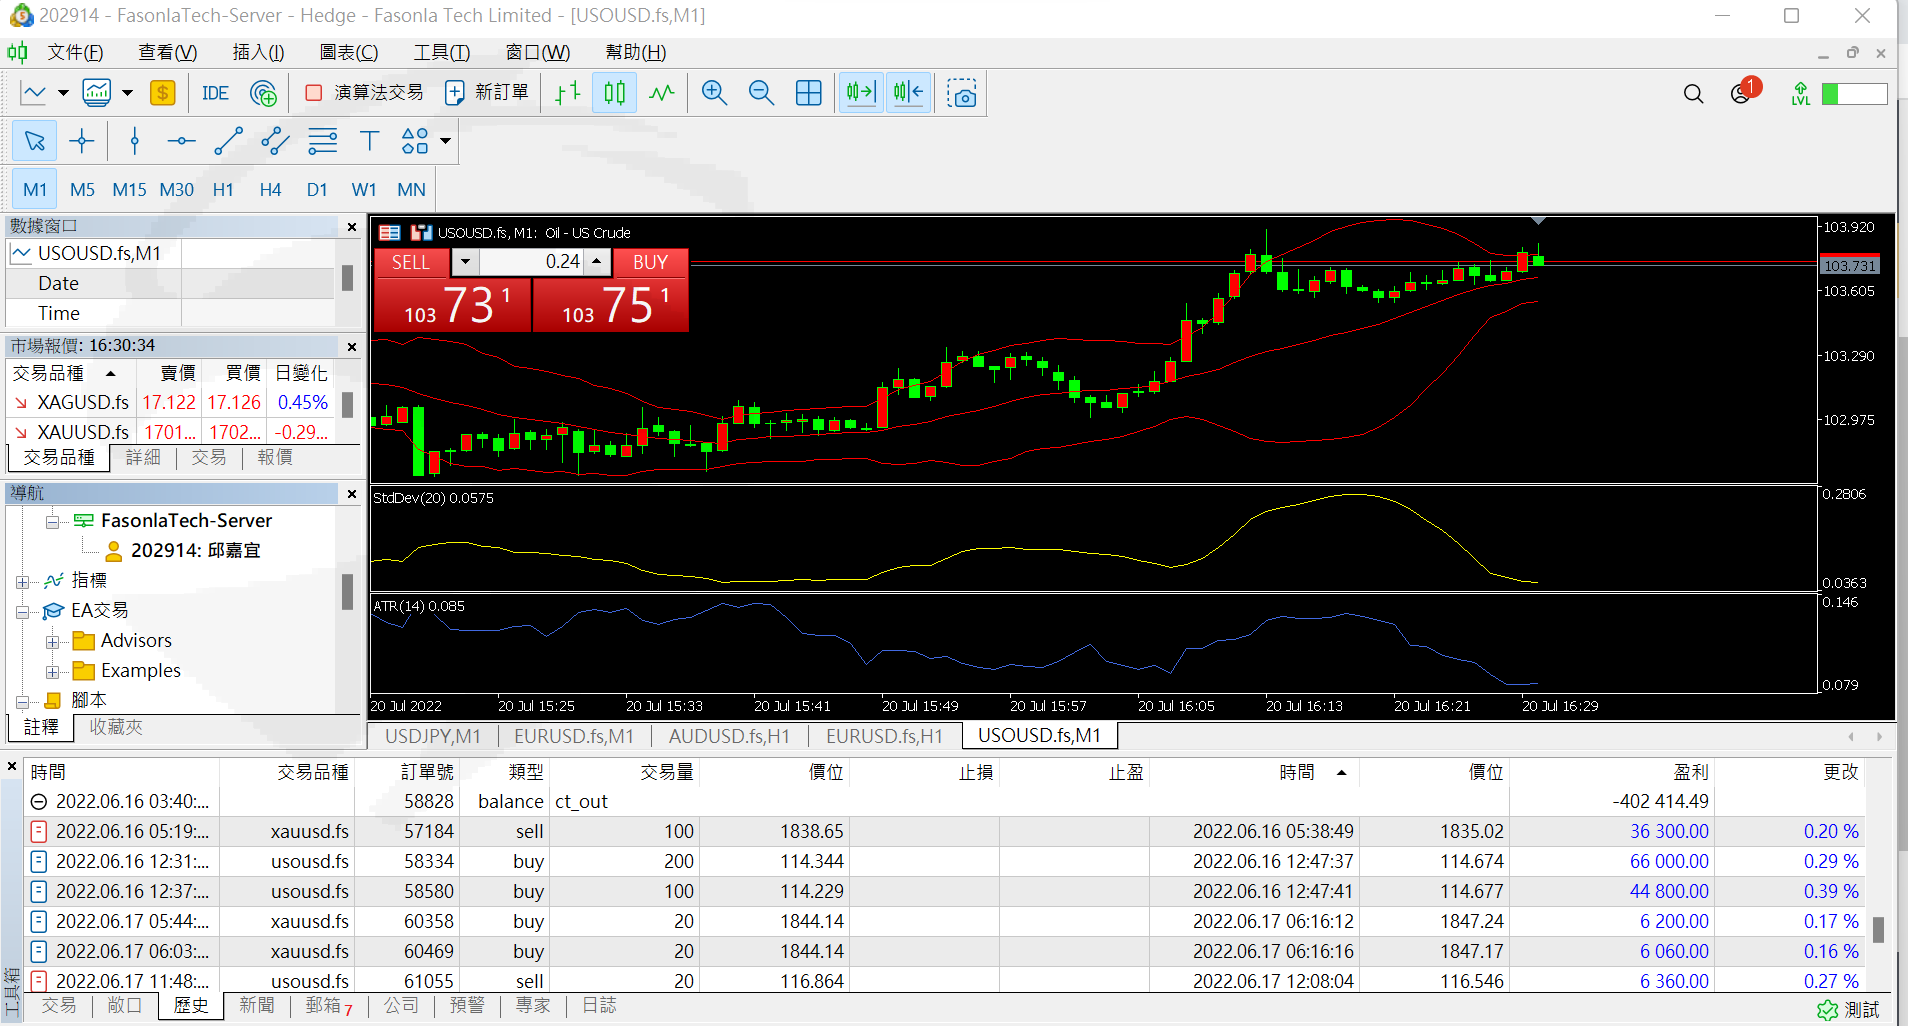Select the crosshair cursor tool
Image resolution: width=1908 pixels, height=1026 pixels.
[x=82, y=141]
